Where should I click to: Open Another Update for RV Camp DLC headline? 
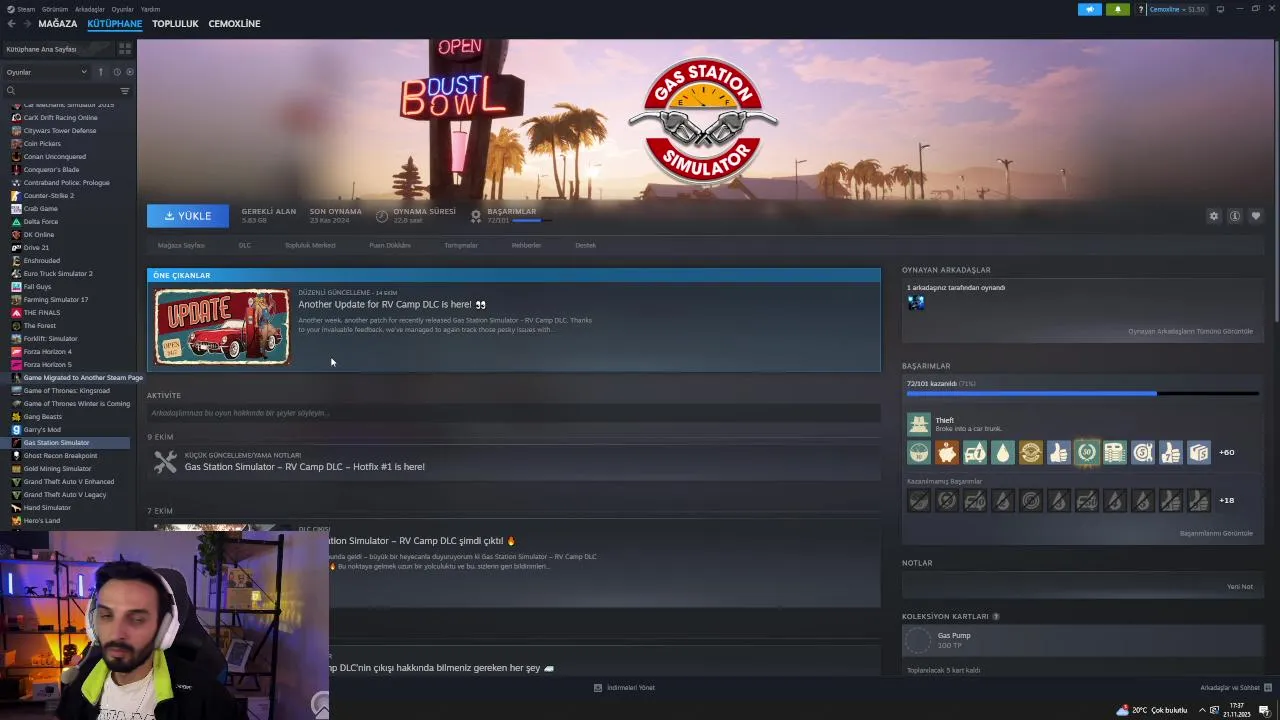[x=392, y=305]
